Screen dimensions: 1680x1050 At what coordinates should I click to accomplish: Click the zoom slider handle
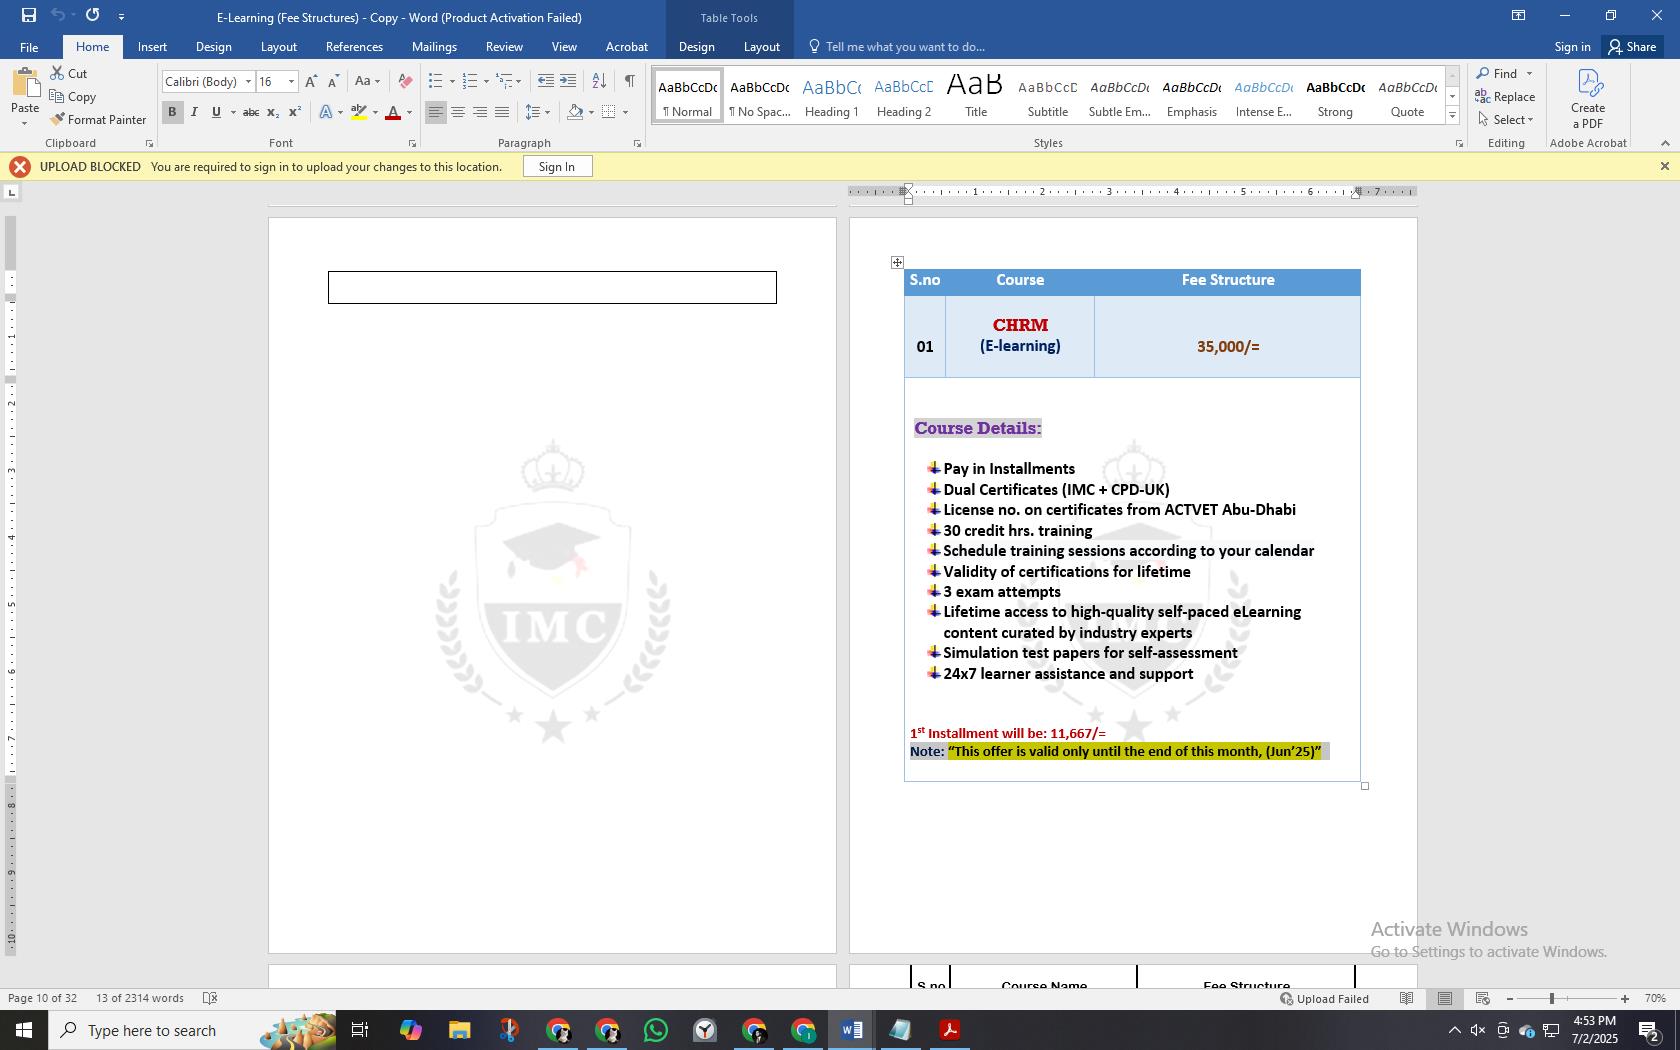[x=1552, y=998]
